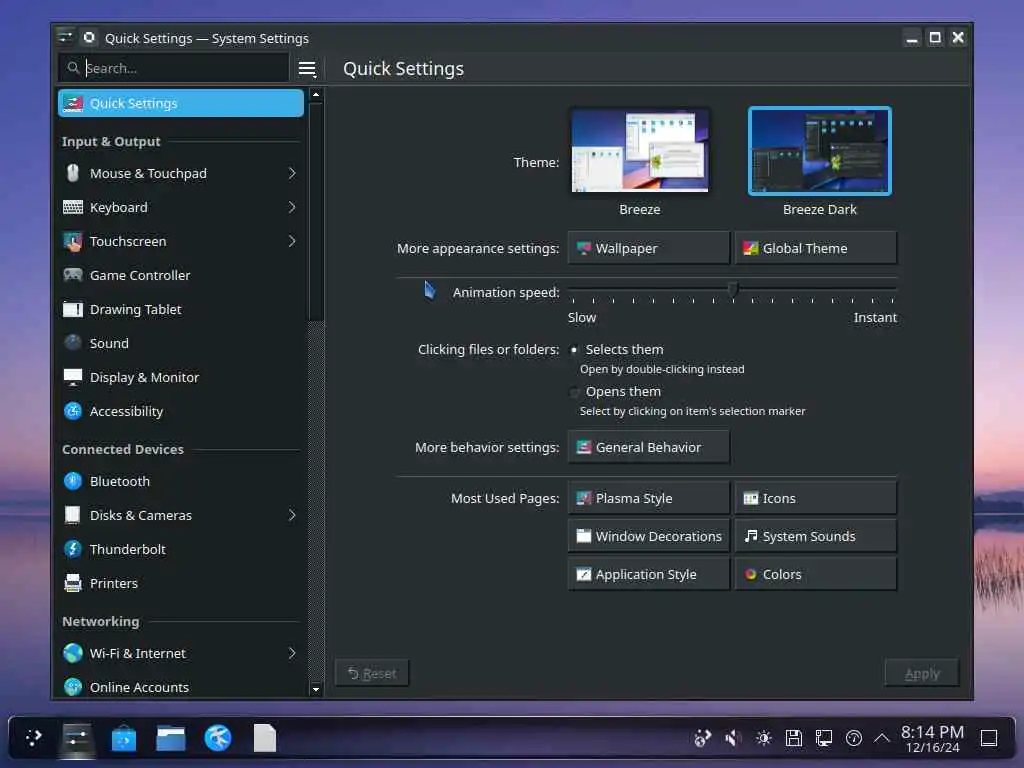Click the Search settings input field

click(x=174, y=68)
